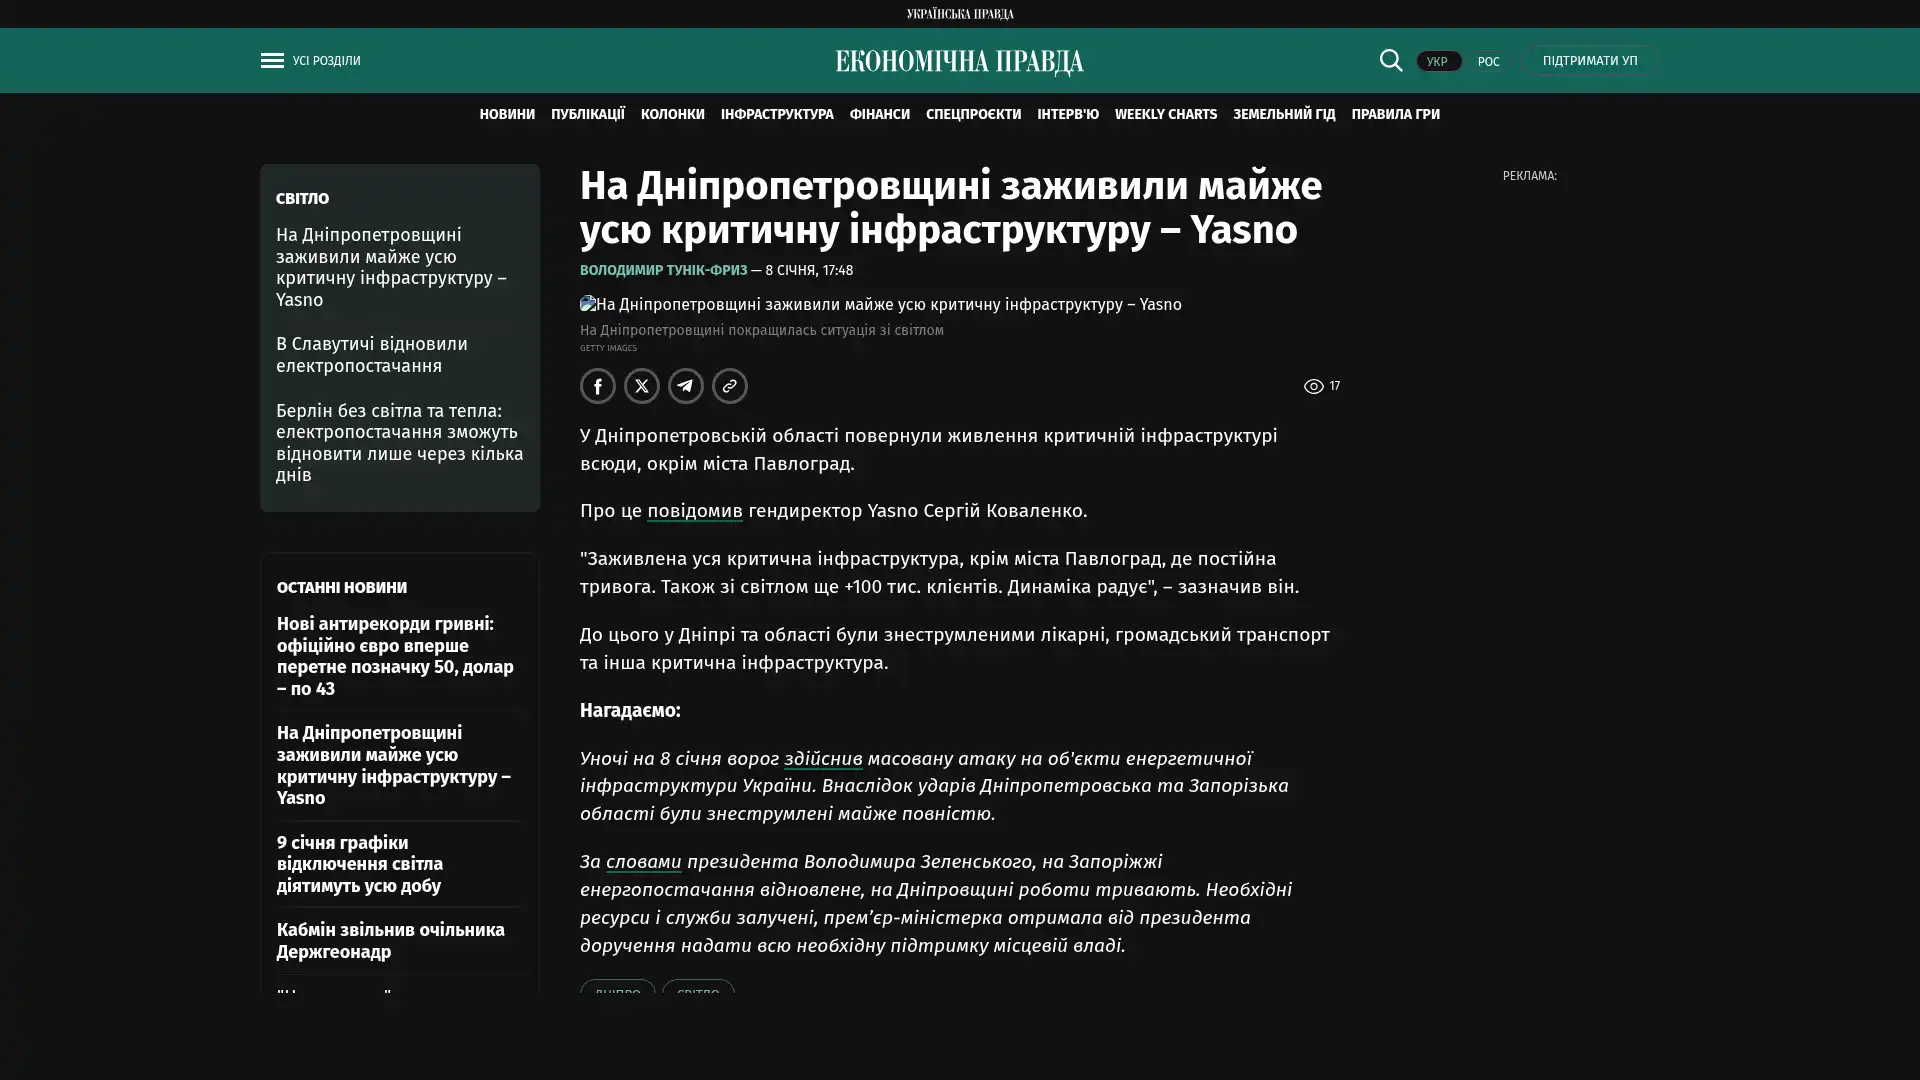
Task: Open the Новини menu section
Action: point(507,115)
